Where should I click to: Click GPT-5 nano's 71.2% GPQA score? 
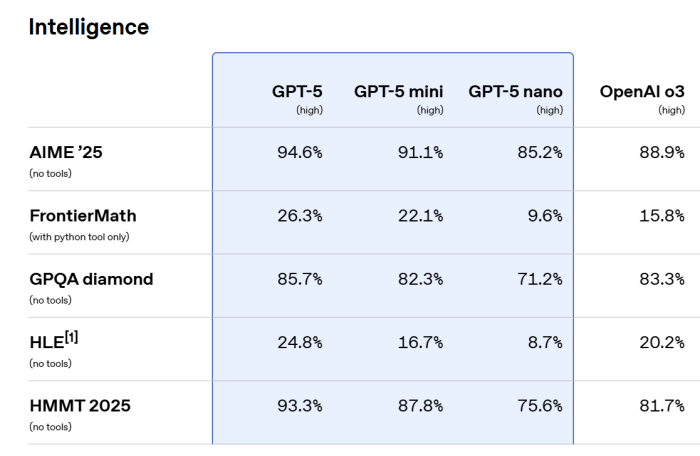pyautogui.click(x=539, y=279)
